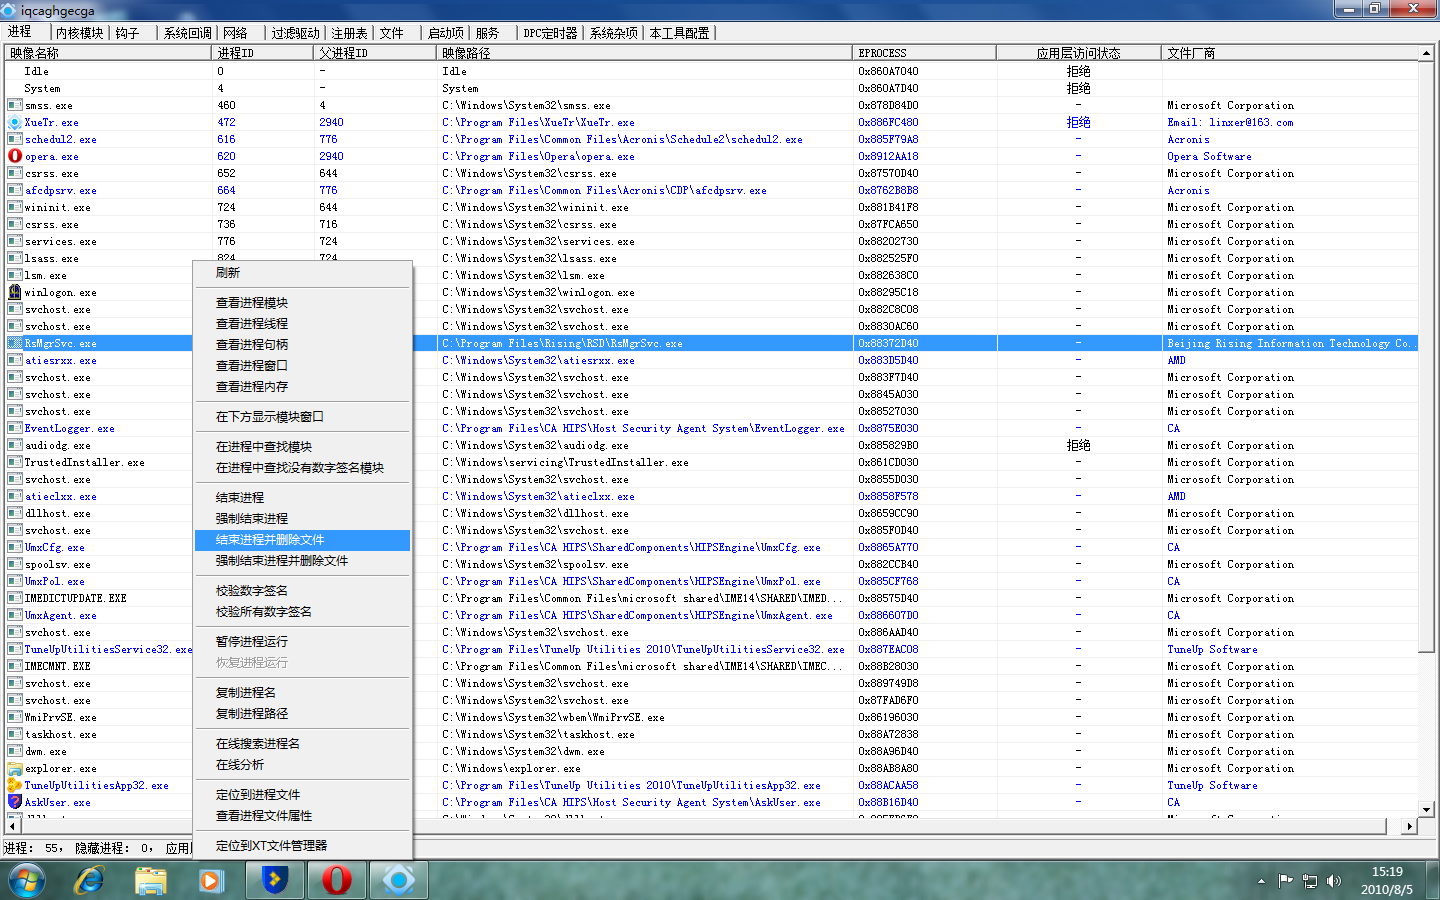The width and height of the screenshot is (1440, 900).
Task: Click the opera.exe process icon in list
Action: pyautogui.click(x=15, y=157)
